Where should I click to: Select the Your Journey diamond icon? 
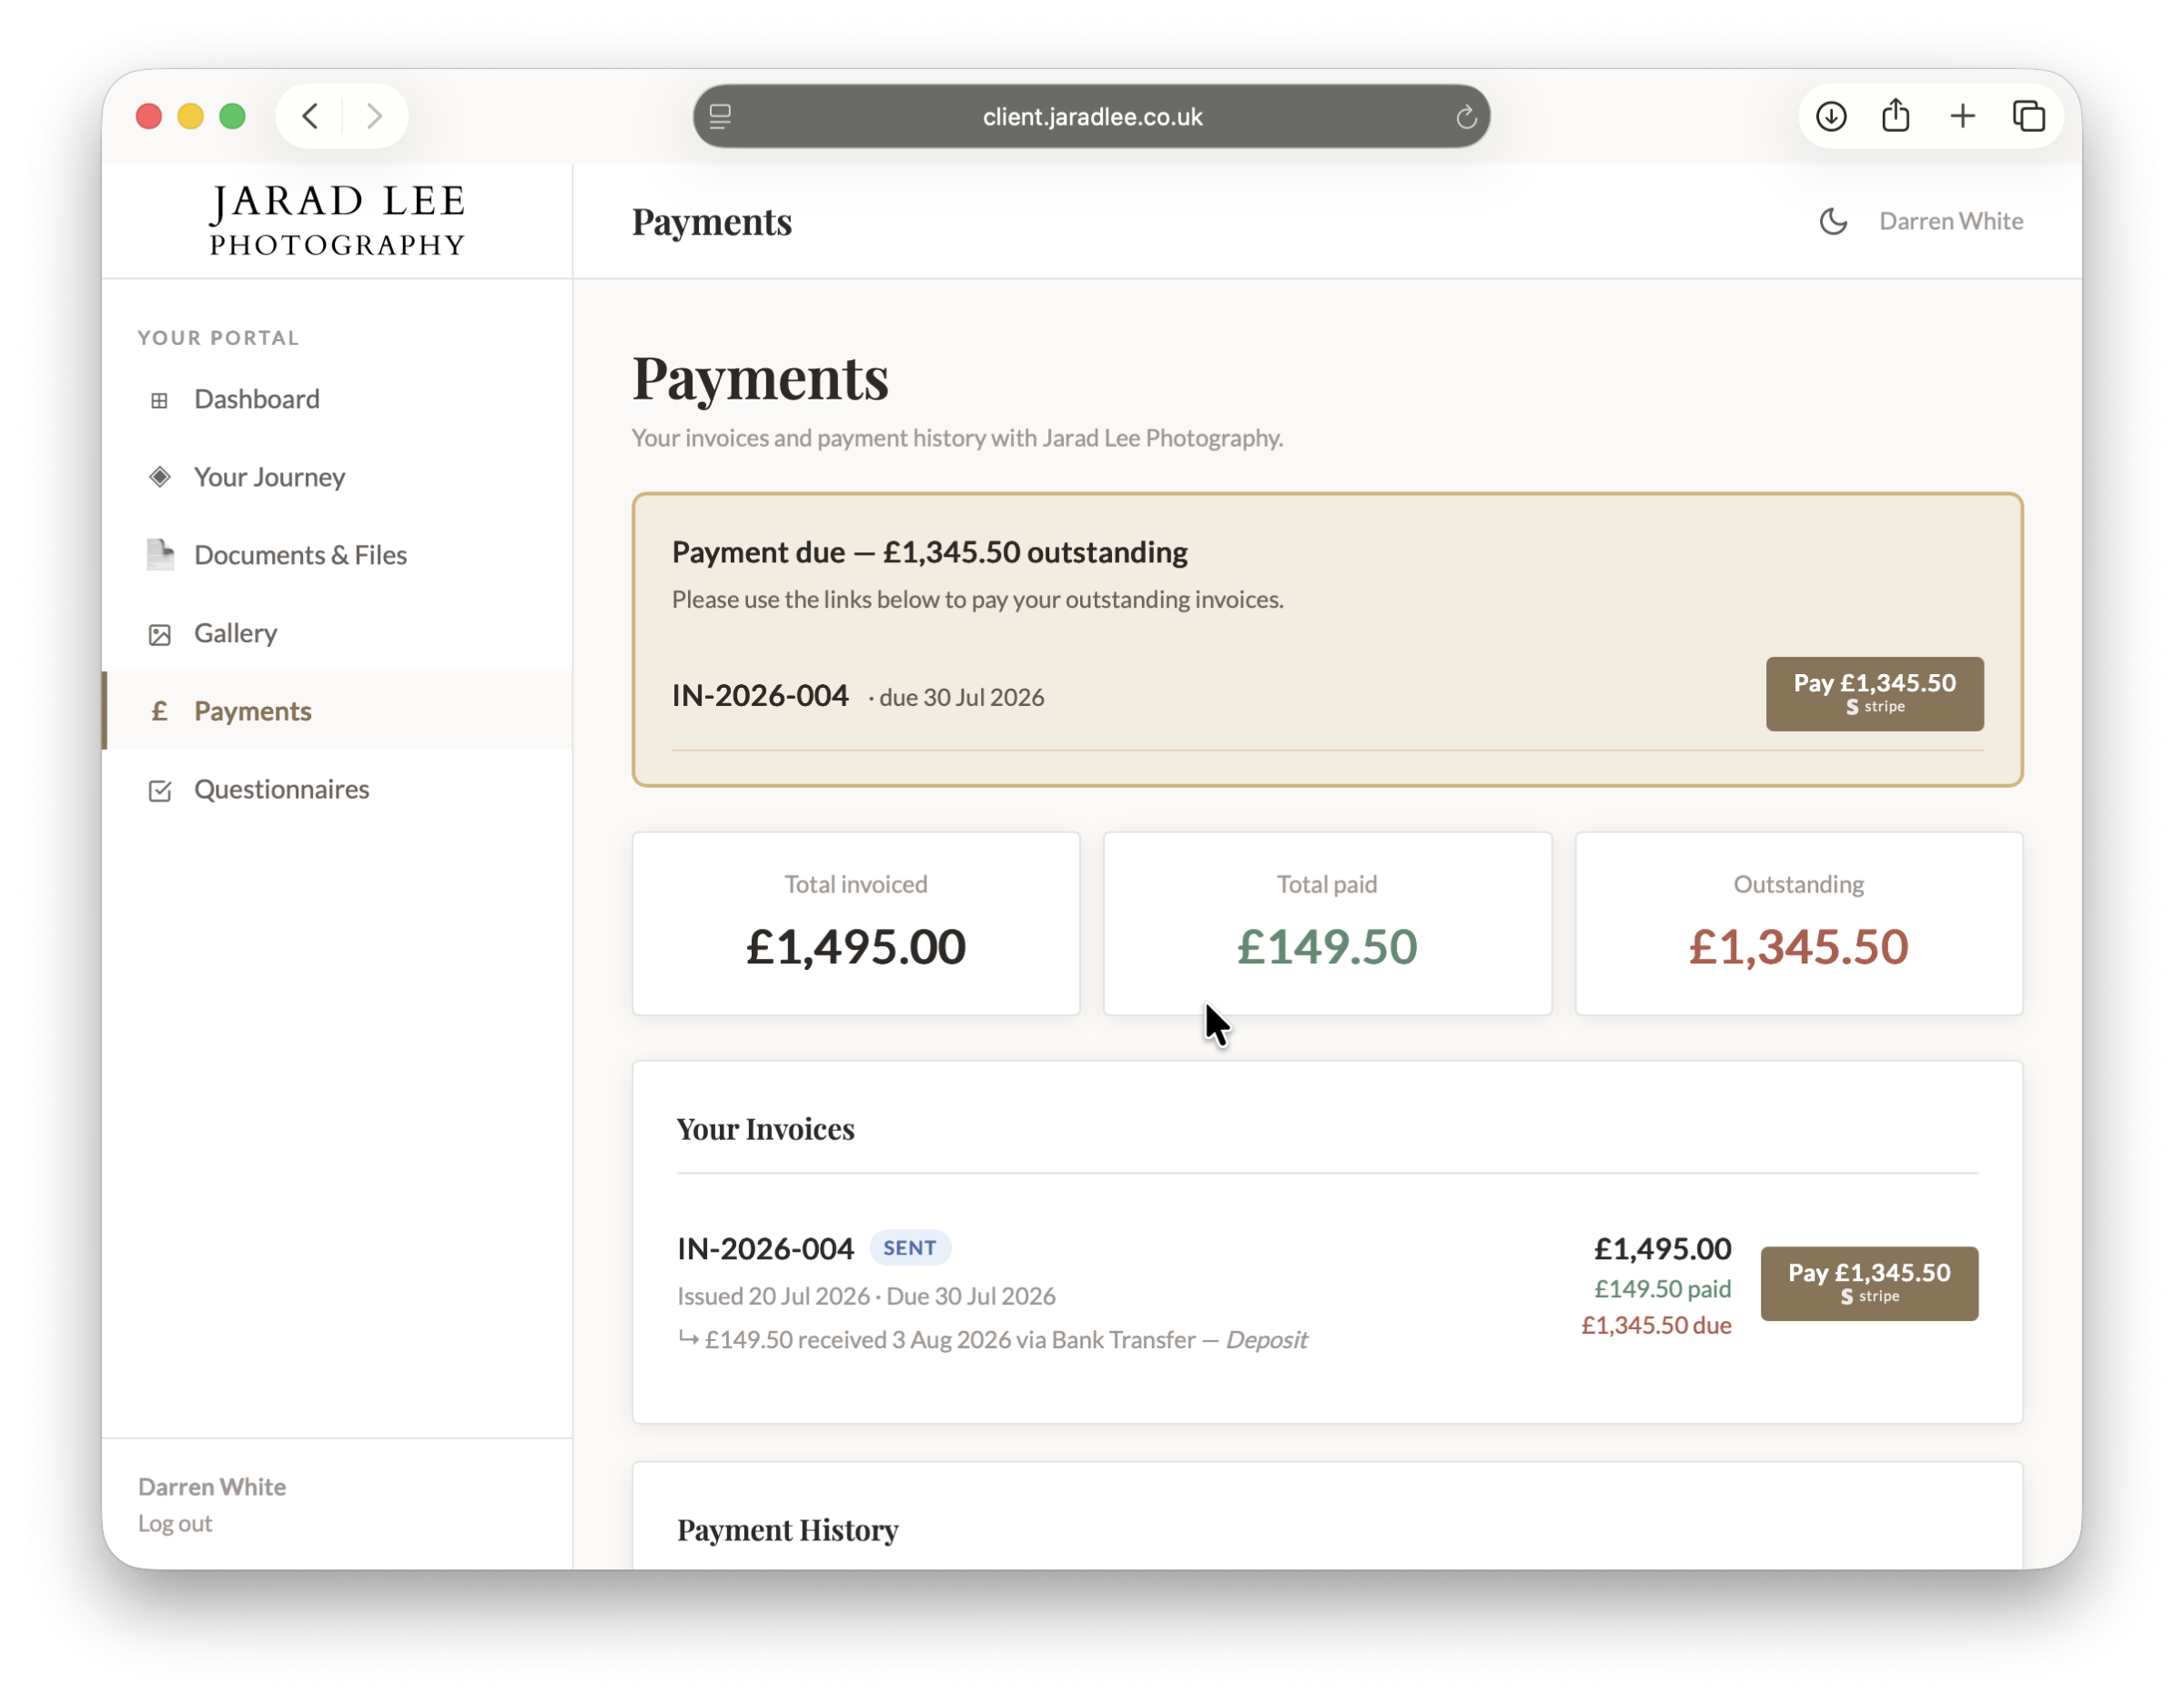159,477
